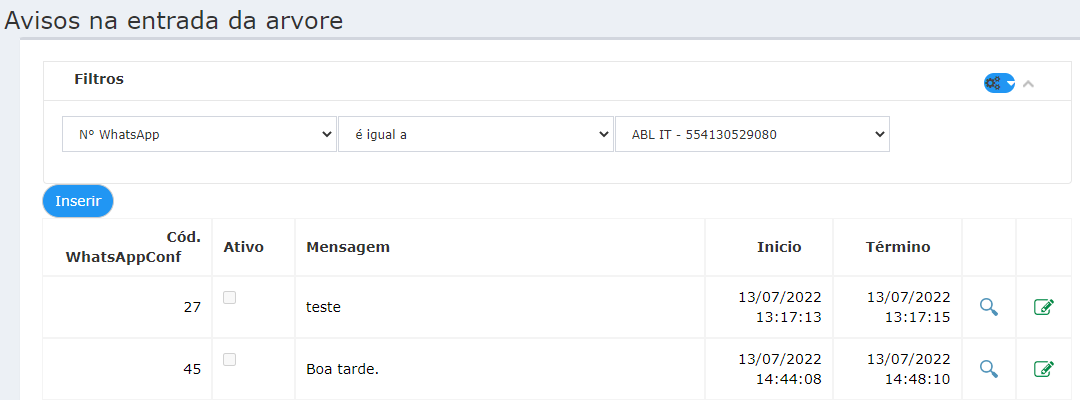
Task: Open the edit icon for Boa tarde row
Action: click(x=1044, y=369)
